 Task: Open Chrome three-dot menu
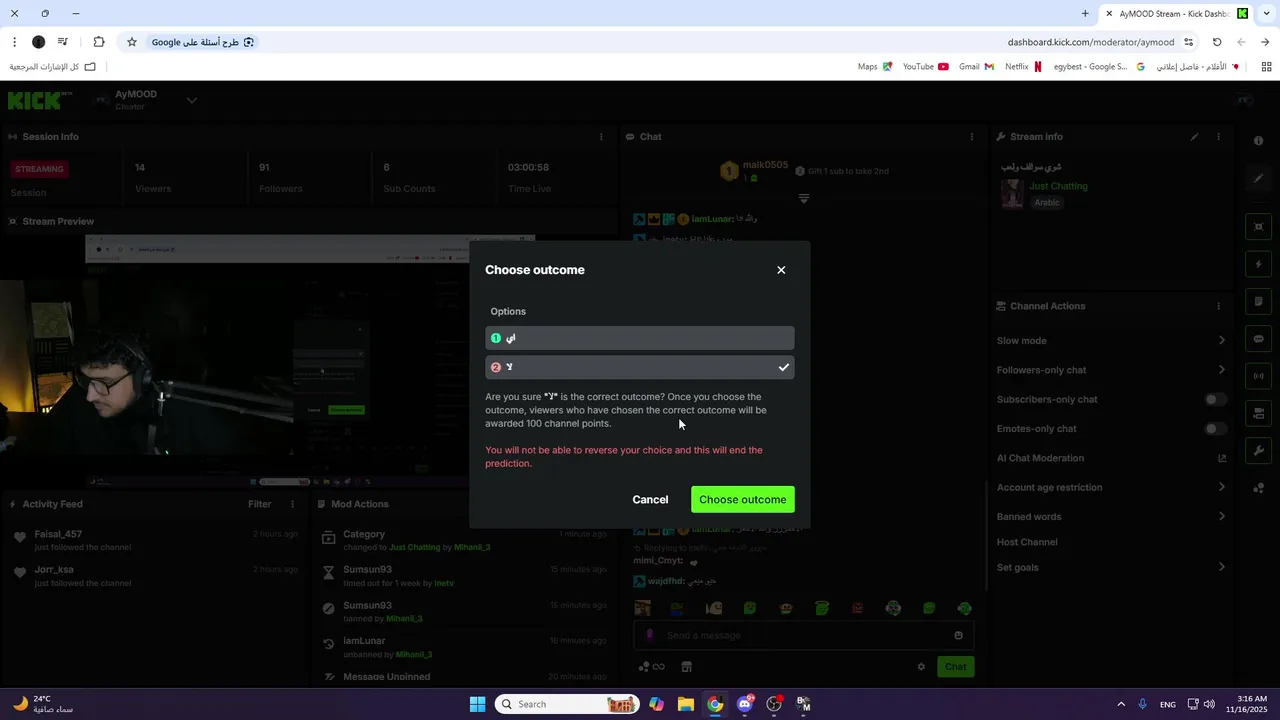(x=14, y=42)
